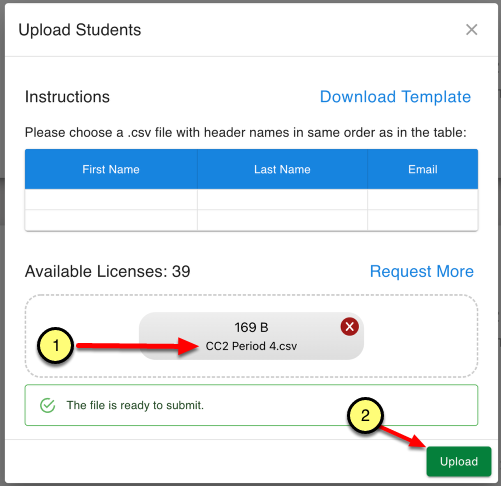The width and height of the screenshot is (501, 486).
Task: Select the Last Name column header
Action: (x=282, y=169)
